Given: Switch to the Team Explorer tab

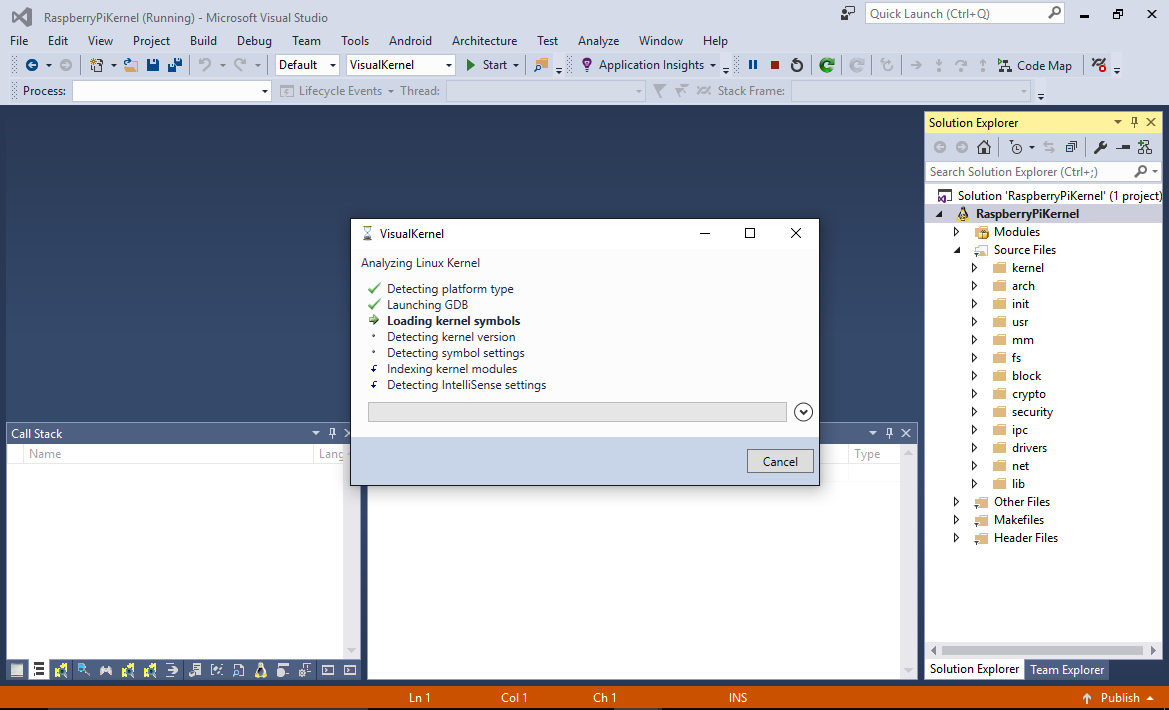Looking at the screenshot, I should pos(1067,670).
